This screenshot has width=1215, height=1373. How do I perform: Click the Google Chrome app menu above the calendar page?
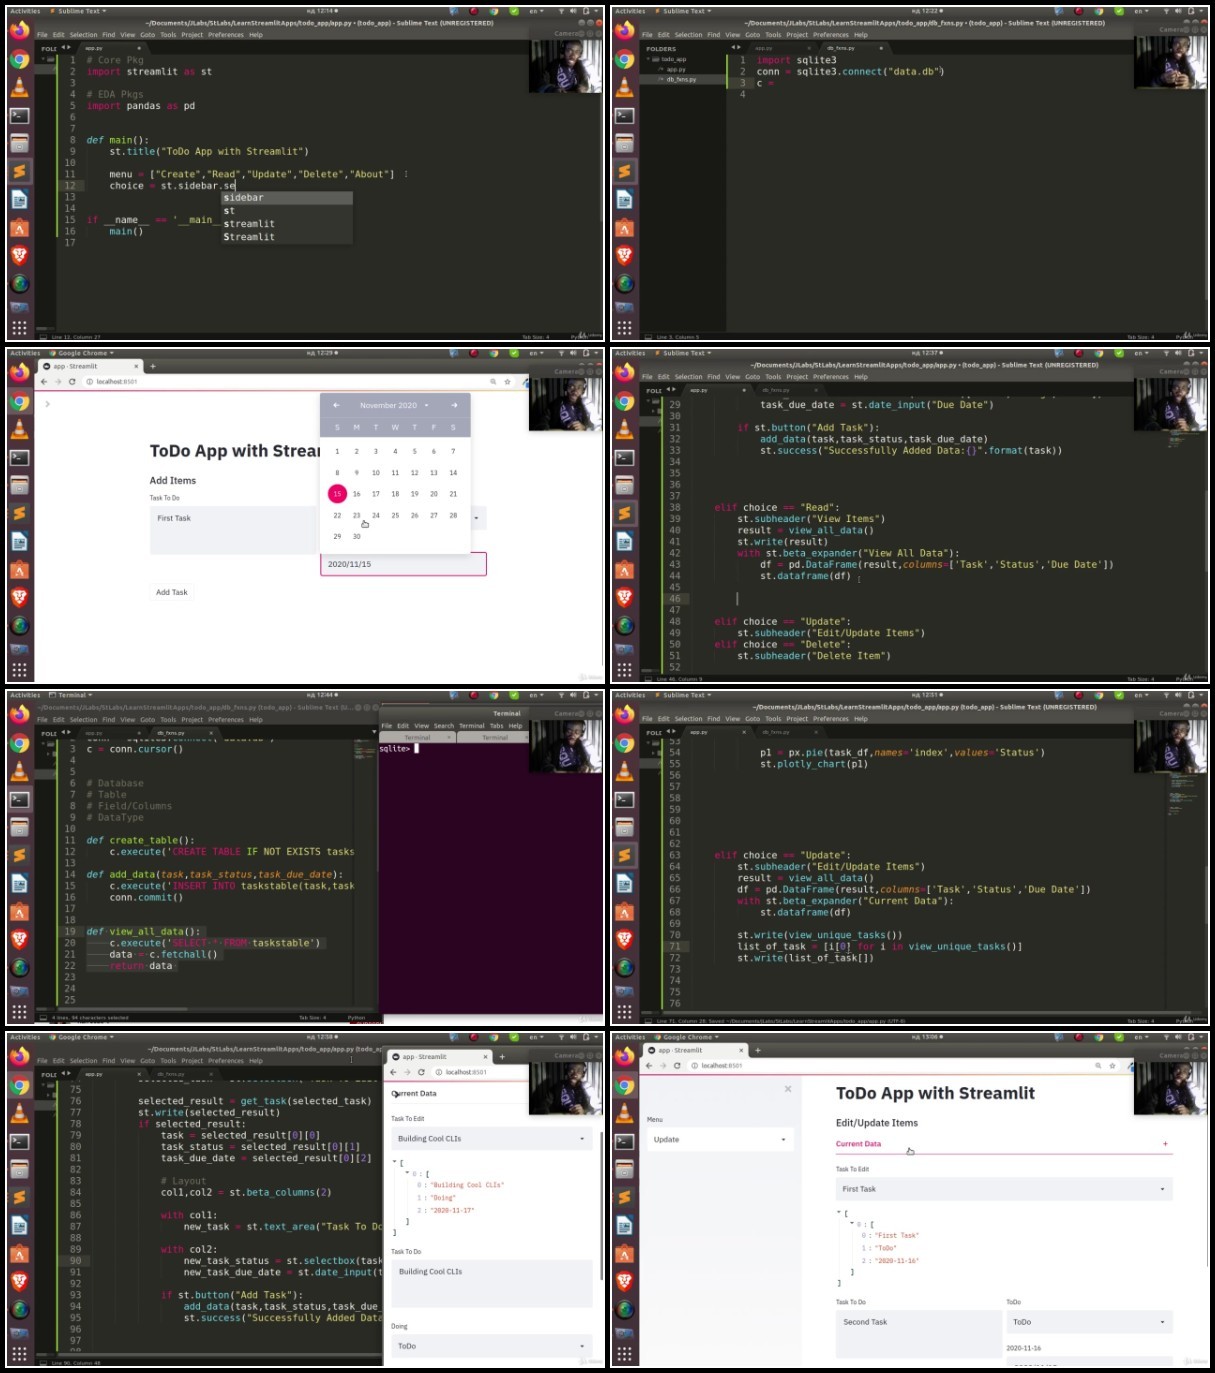tap(81, 353)
